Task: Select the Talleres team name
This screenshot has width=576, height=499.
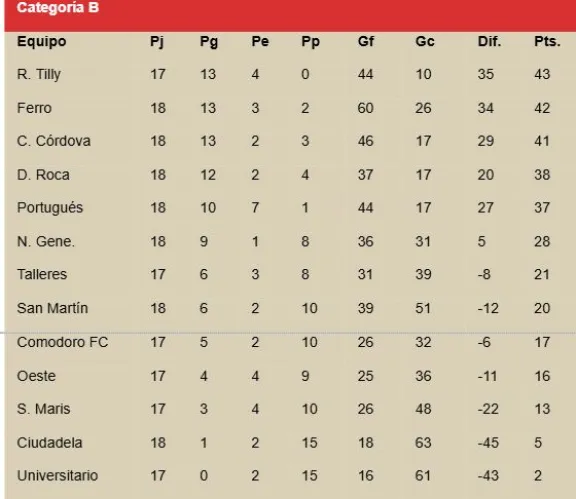Action: click(x=42, y=274)
